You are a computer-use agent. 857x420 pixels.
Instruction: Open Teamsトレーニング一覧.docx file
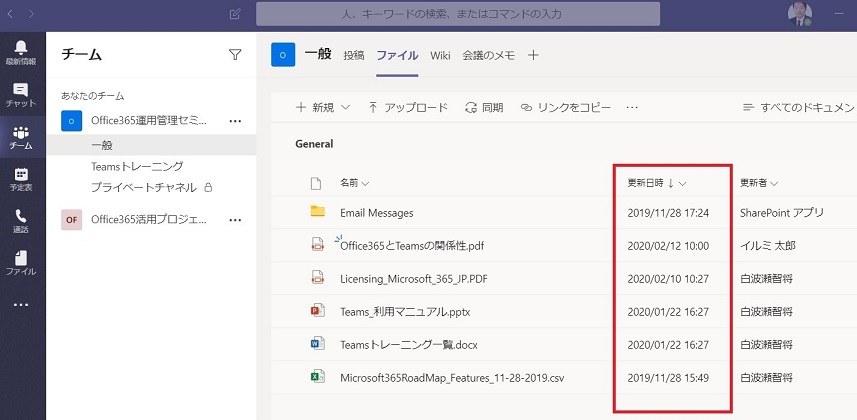409,345
